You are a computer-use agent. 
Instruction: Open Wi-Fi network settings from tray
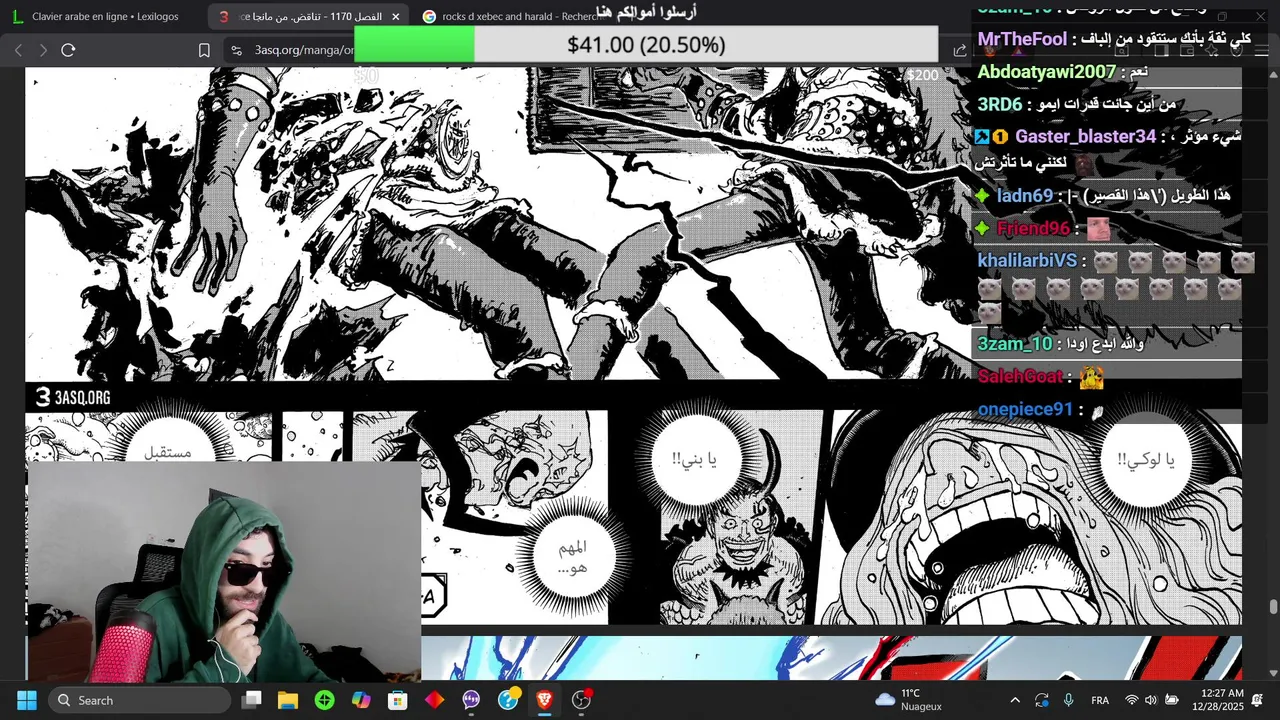(1132, 700)
